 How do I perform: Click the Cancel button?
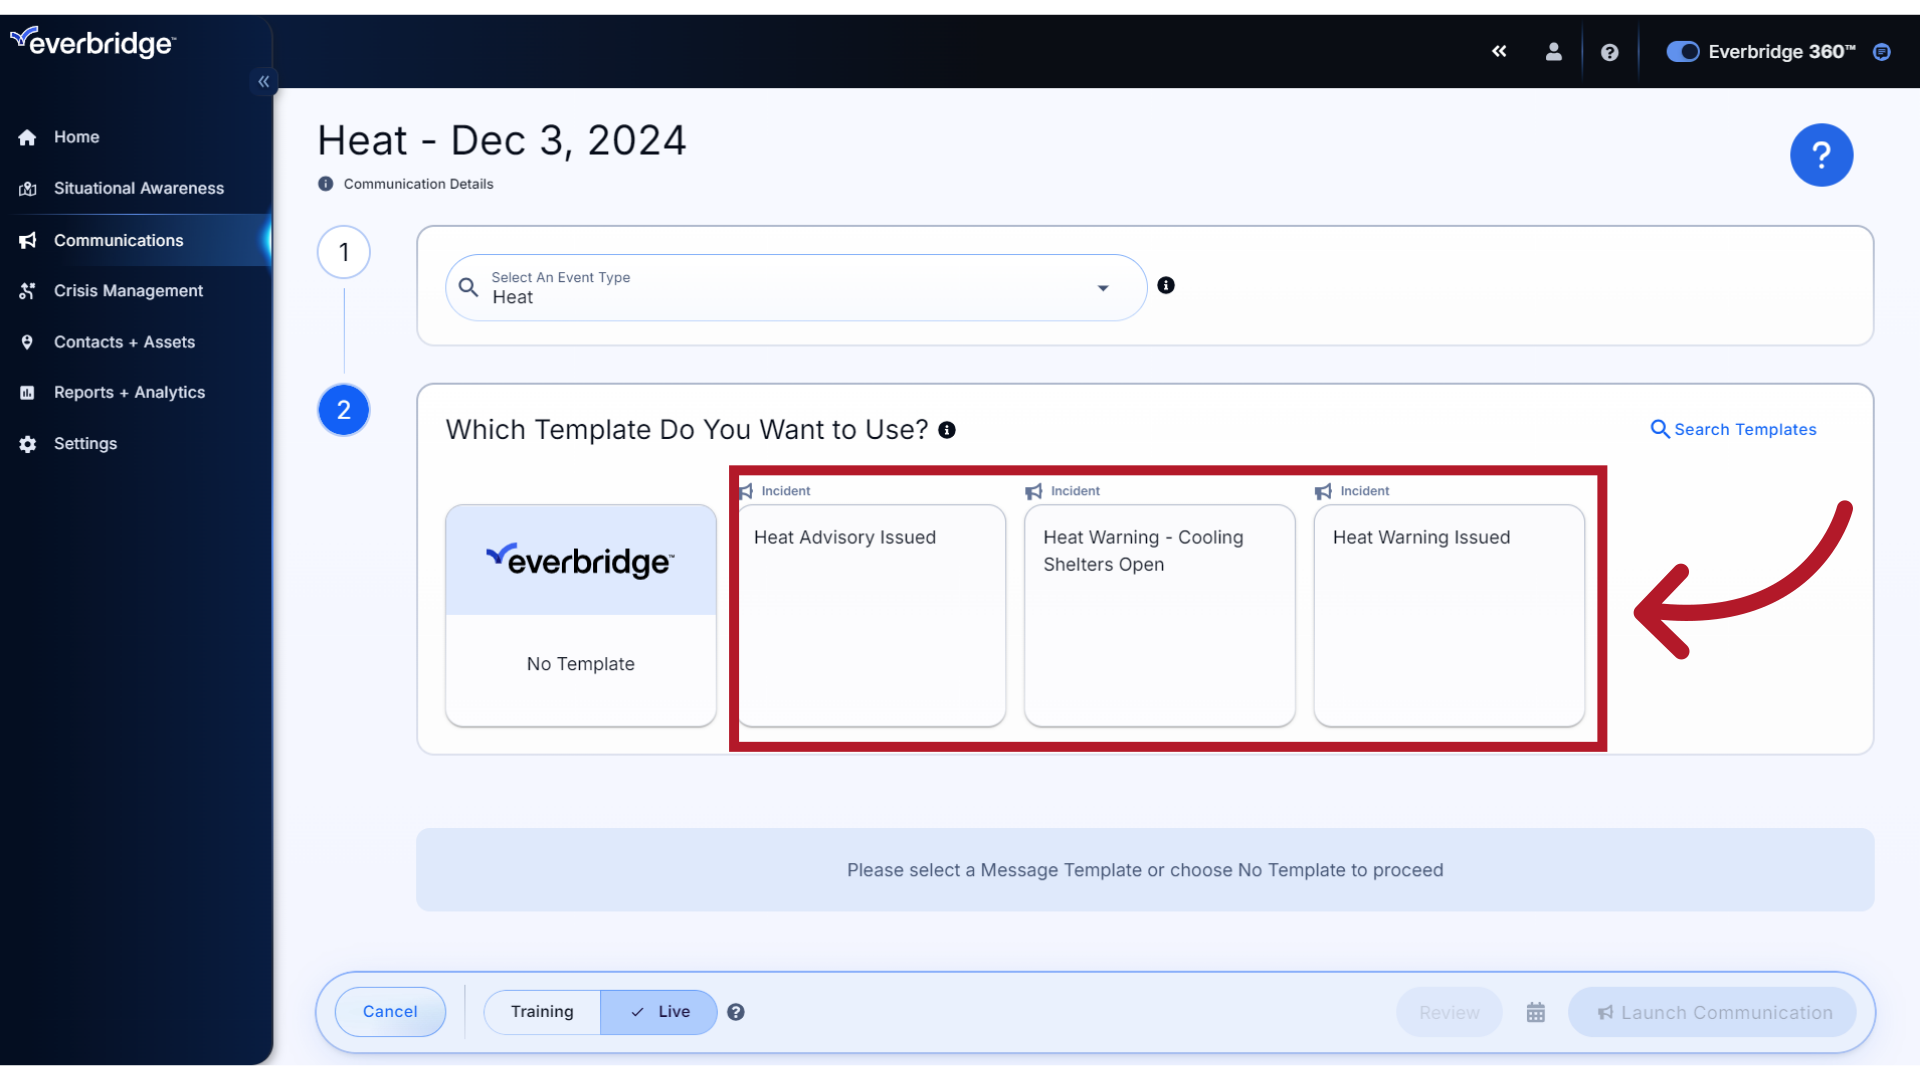coord(390,1012)
